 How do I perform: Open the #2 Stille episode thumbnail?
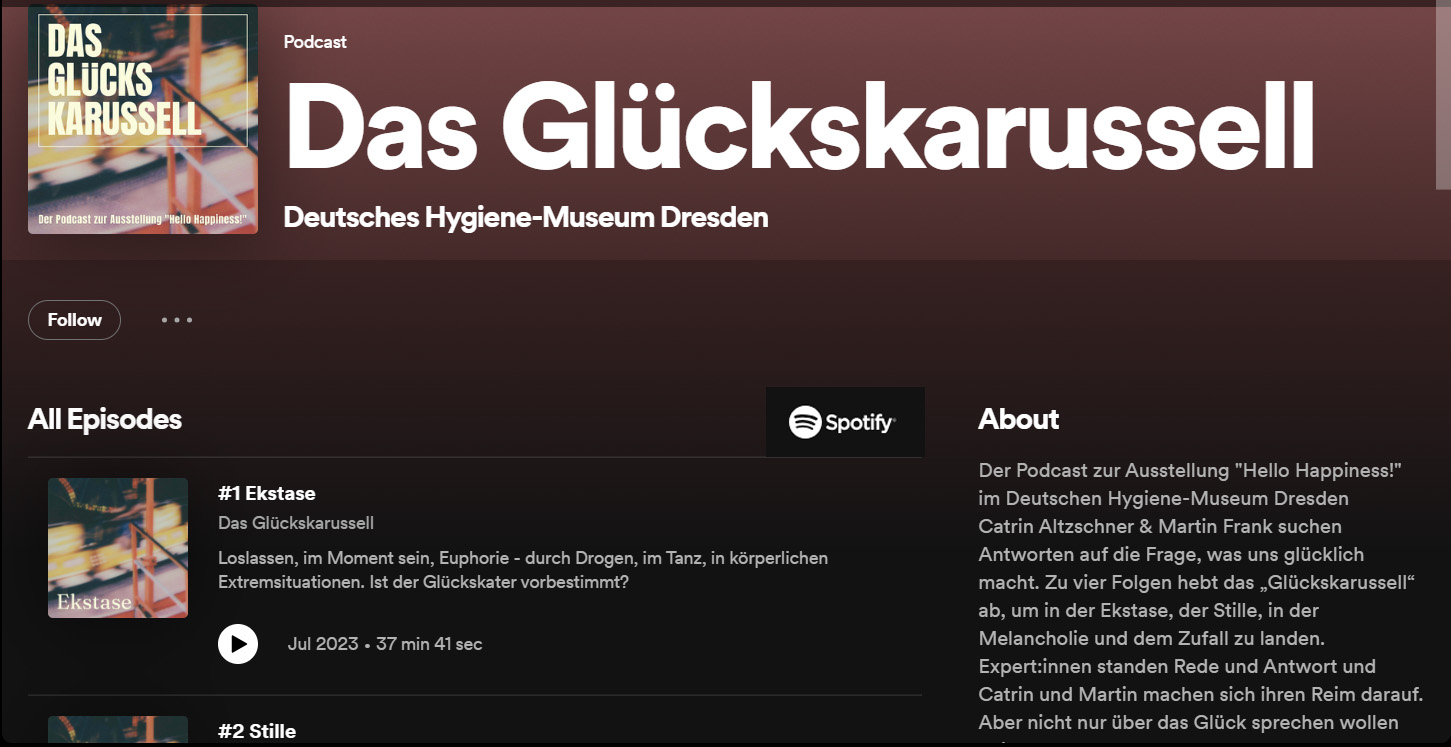(118, 731)
